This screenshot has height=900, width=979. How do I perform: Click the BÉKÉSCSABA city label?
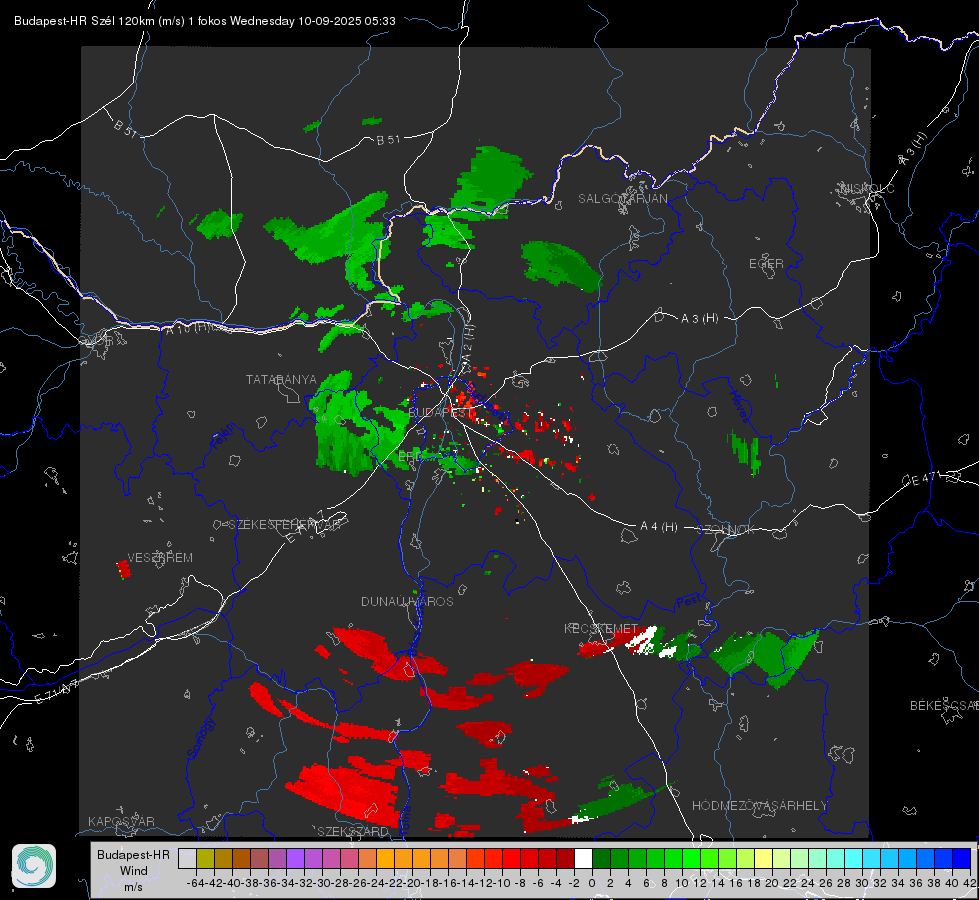tap(944, 705)
